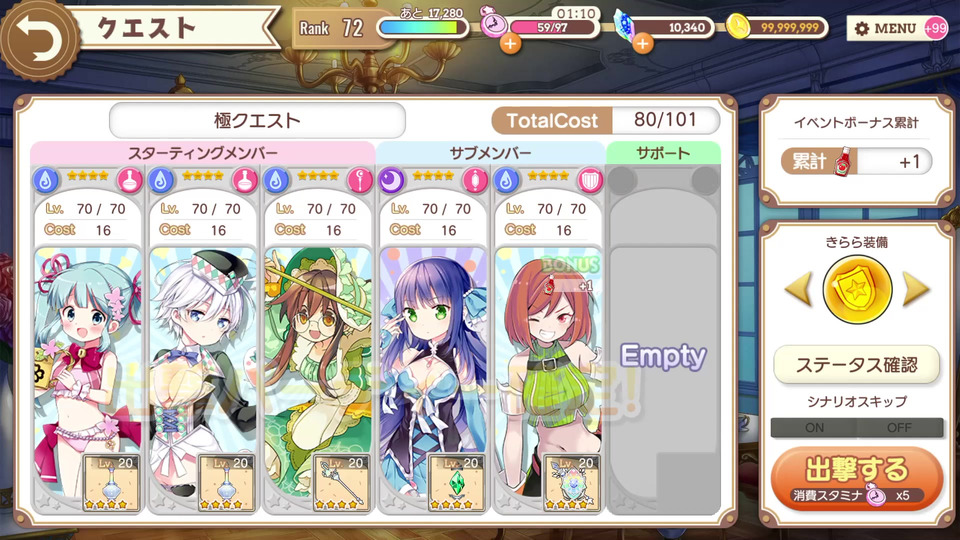Image resolution: width=960 pixels, height=540 pixels.
Task: Tap the plus icon under crystal count
Action: click(642, 44)
